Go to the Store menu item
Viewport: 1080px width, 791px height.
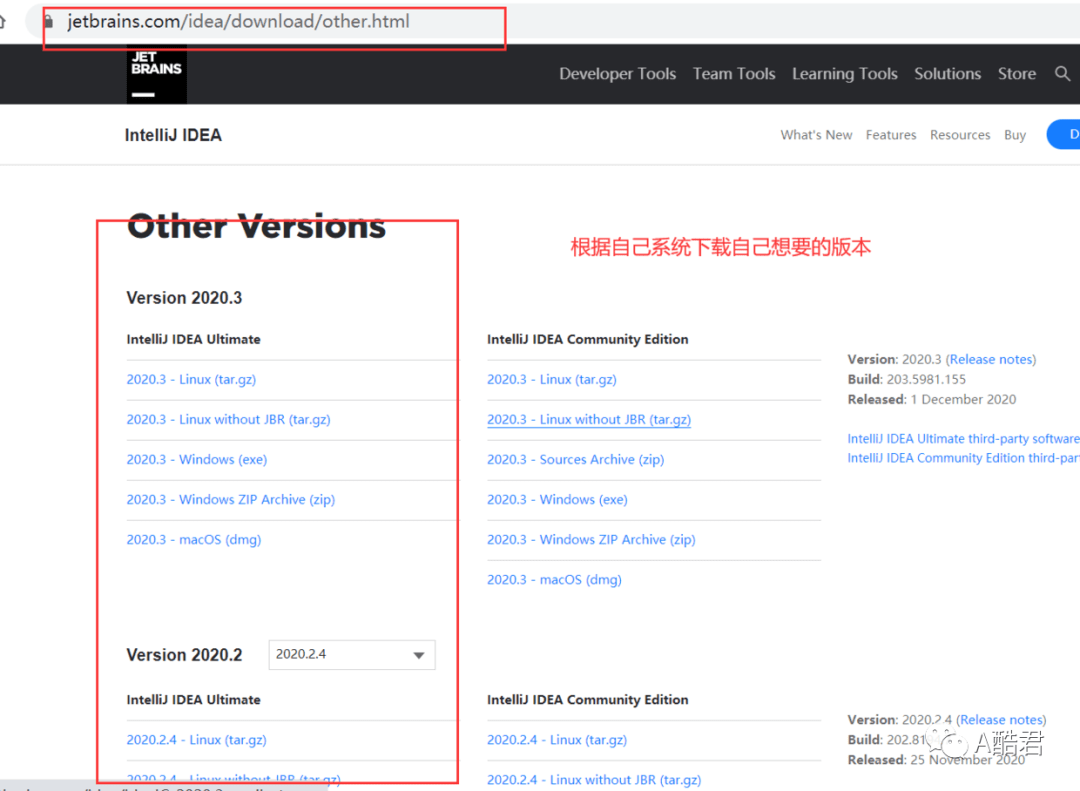pyautogui.click(x=1017, y=74)
